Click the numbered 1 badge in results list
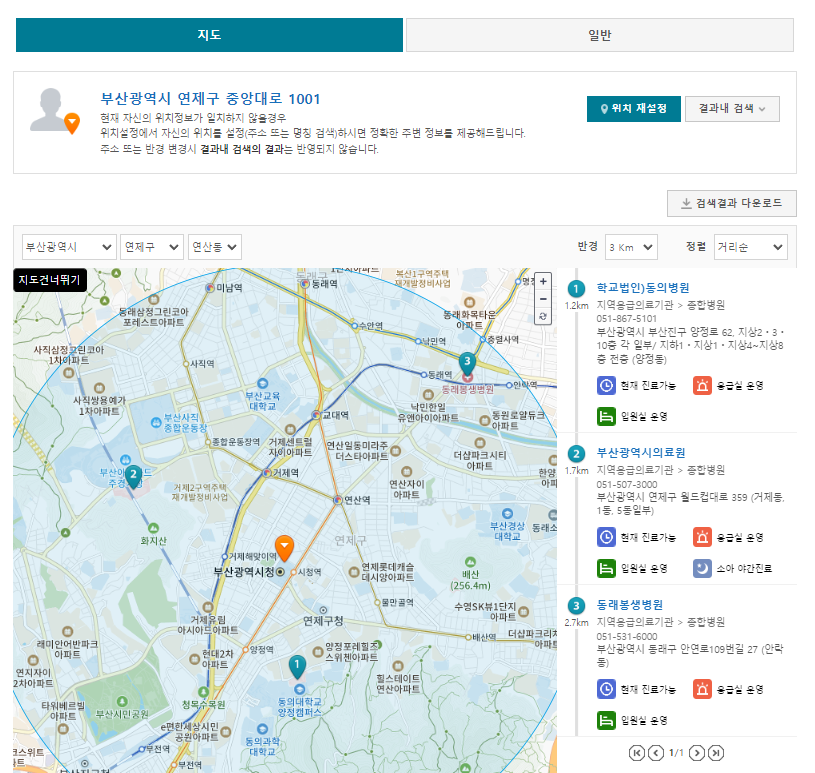 coord(576,289)
